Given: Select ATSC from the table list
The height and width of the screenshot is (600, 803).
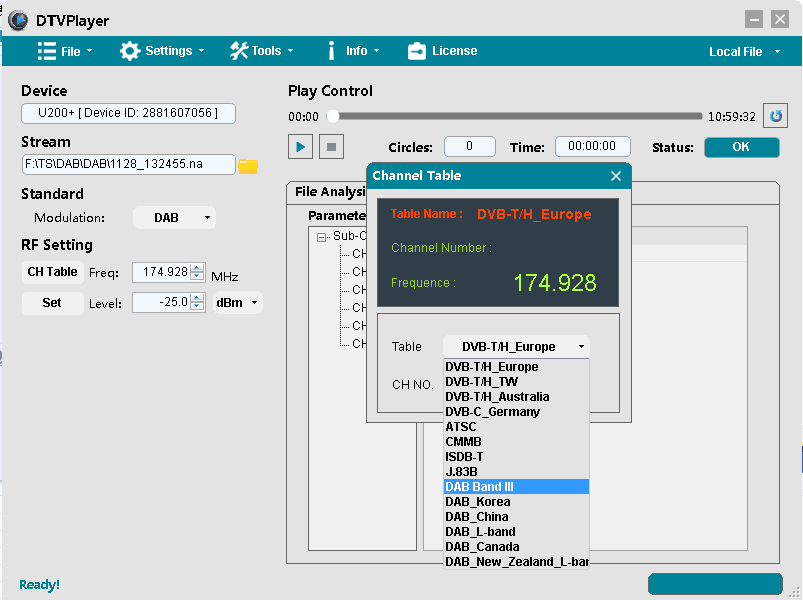Looking at the screenshot, I should [x=516, y=426].
